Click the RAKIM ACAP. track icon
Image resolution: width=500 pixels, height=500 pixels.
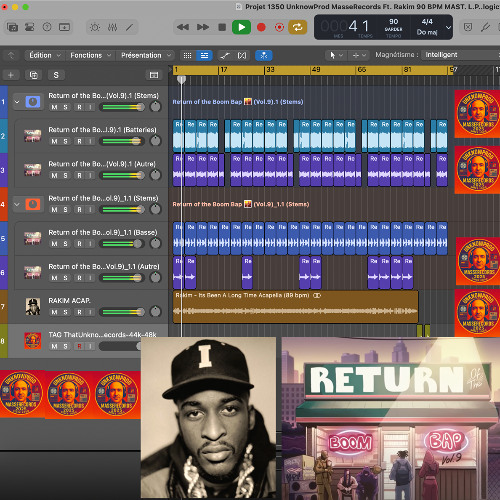(33, 306)
